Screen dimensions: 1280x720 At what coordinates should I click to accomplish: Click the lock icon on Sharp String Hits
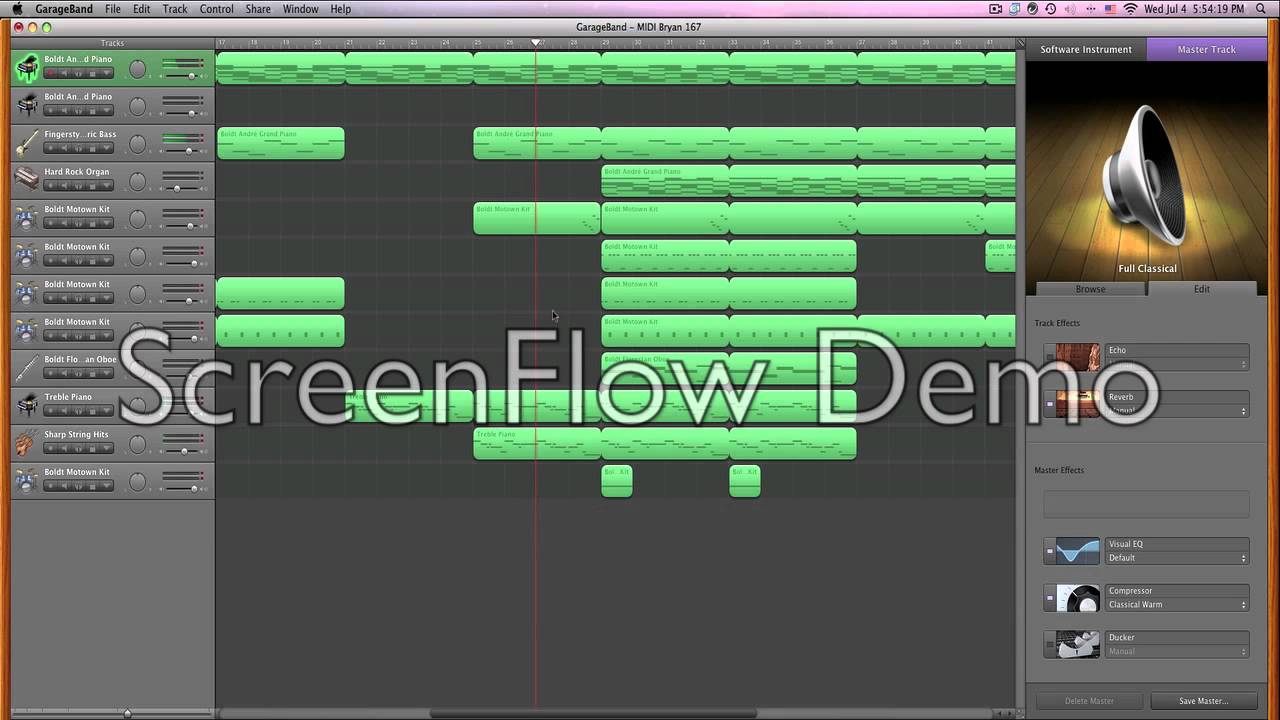pyautogui.click(x=92, y=448)
